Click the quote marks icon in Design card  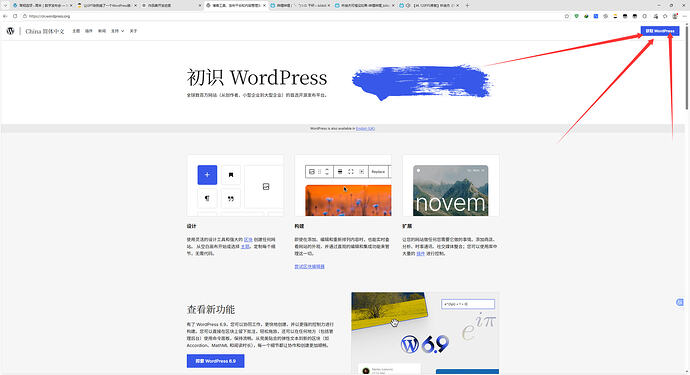(x=231, y=199)
